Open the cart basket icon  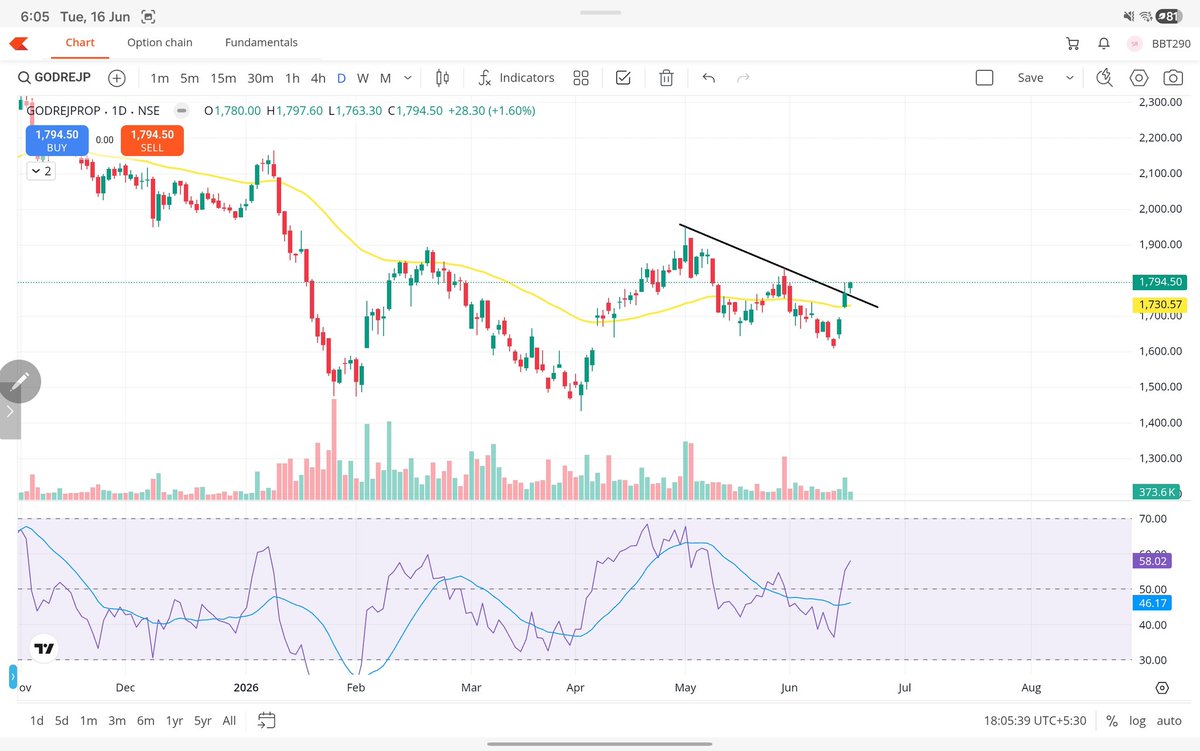coord(1073,43)
